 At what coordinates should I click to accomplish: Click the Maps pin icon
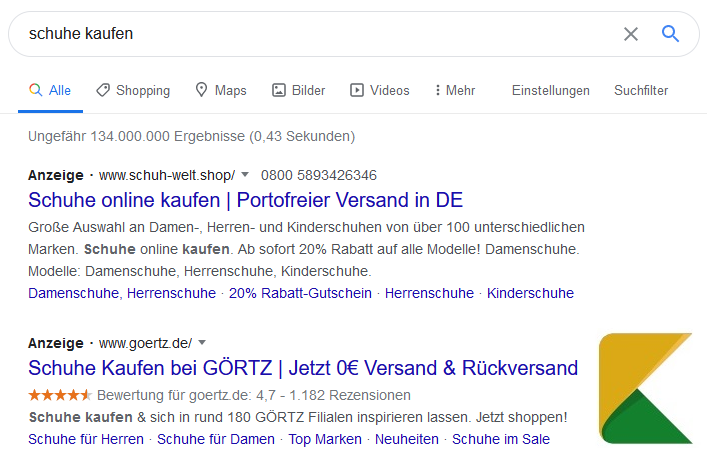click(201, 90)
